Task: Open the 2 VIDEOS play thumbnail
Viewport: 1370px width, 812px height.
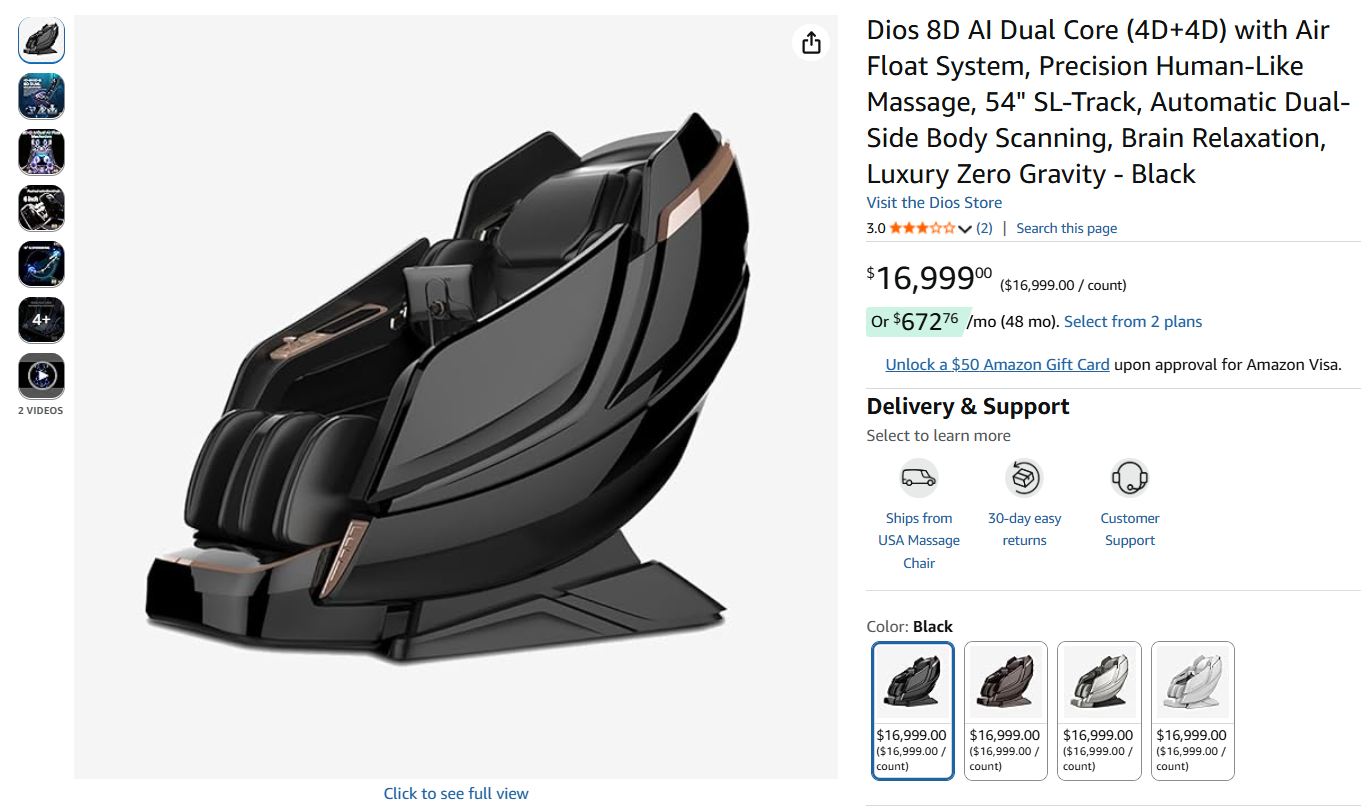Action: pyautogui.click(x=41, y=376)
